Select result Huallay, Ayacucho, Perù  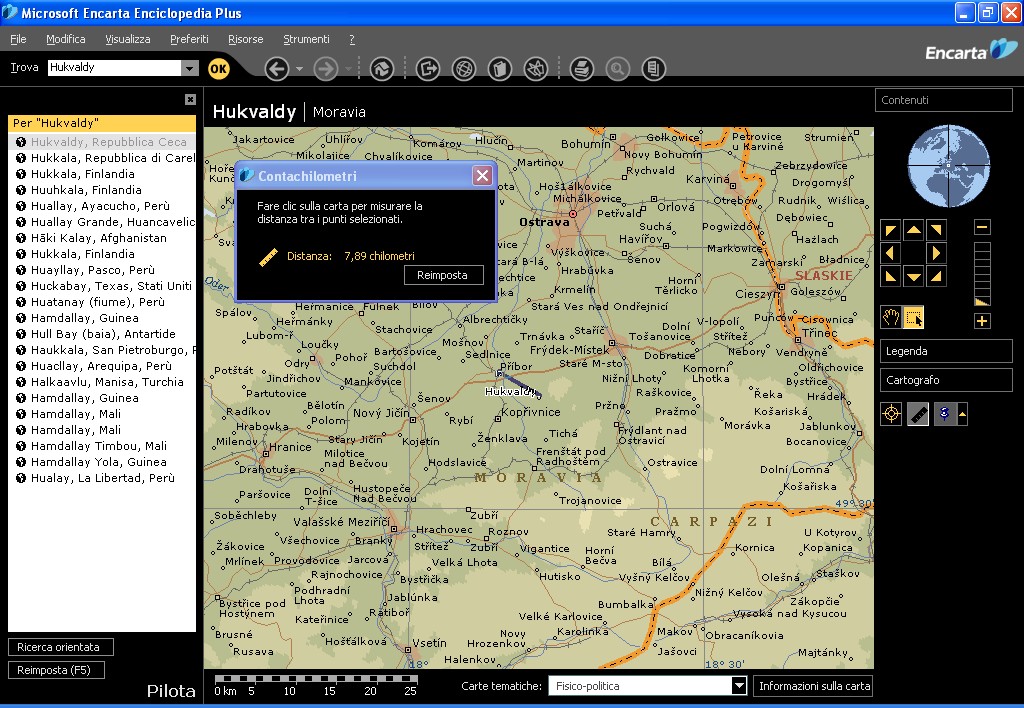[x=102, y=206]
